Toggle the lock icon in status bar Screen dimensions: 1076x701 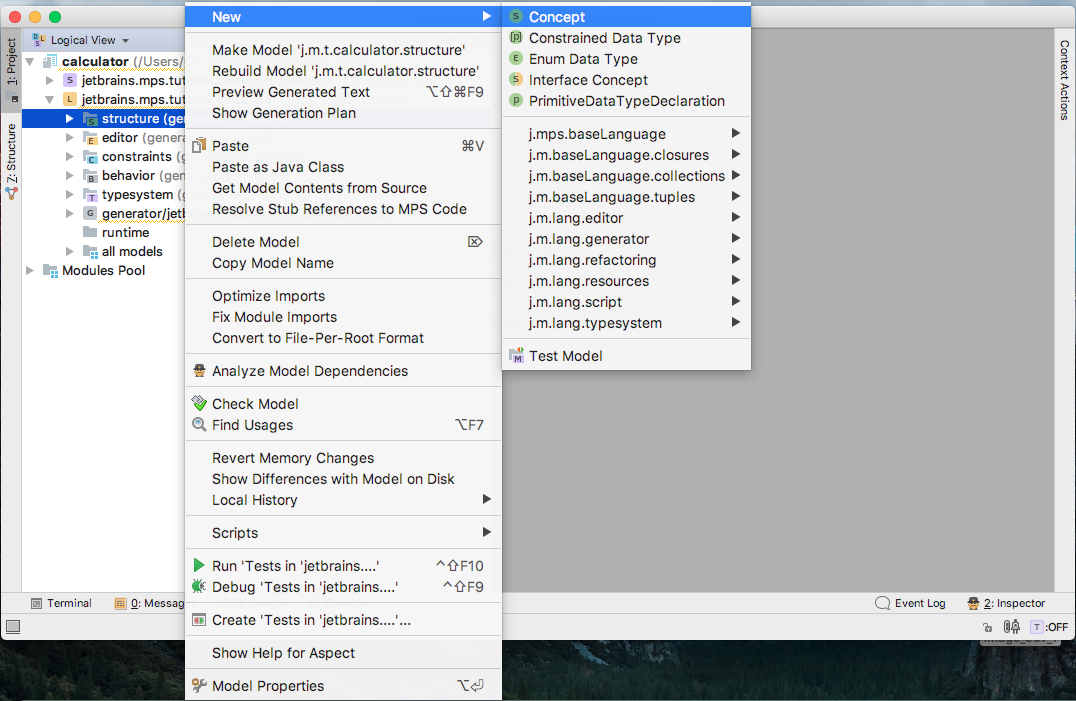(987, 627)
